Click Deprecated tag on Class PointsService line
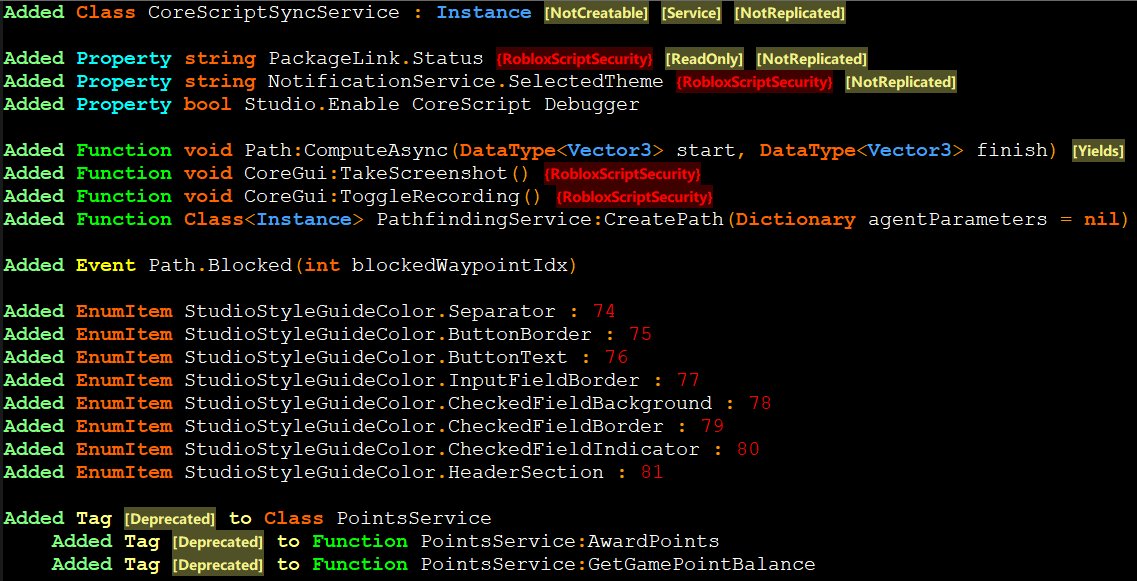Screen dimensions: 1137x581 coord(170,519)
